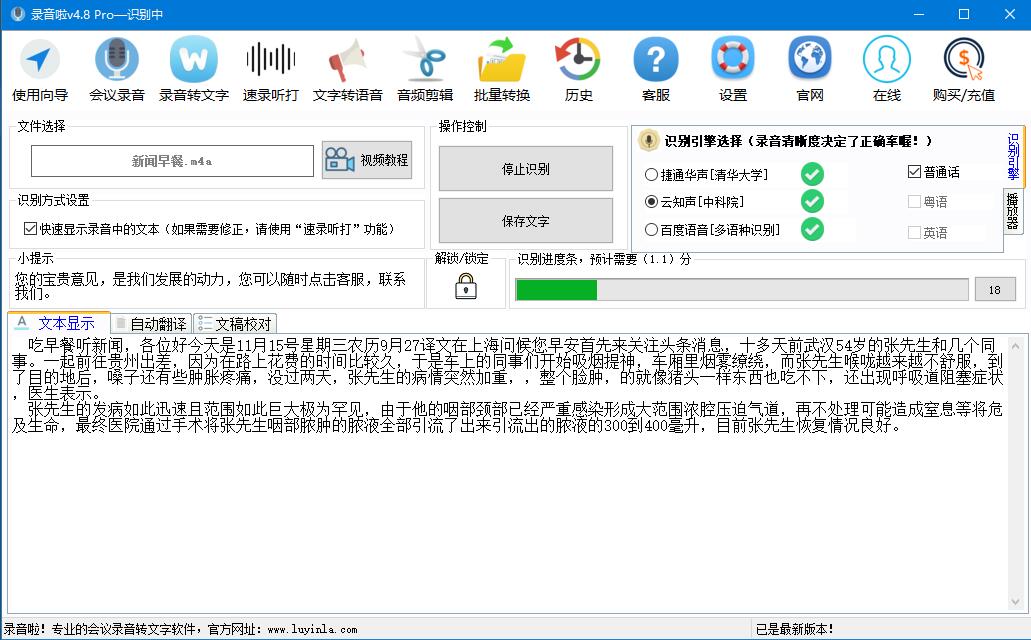Image resolution: width=1031 pixels, height=640 pixels.
Task: Click the www.luyinla.com status bar text
Action: click(x=312, y=629)
